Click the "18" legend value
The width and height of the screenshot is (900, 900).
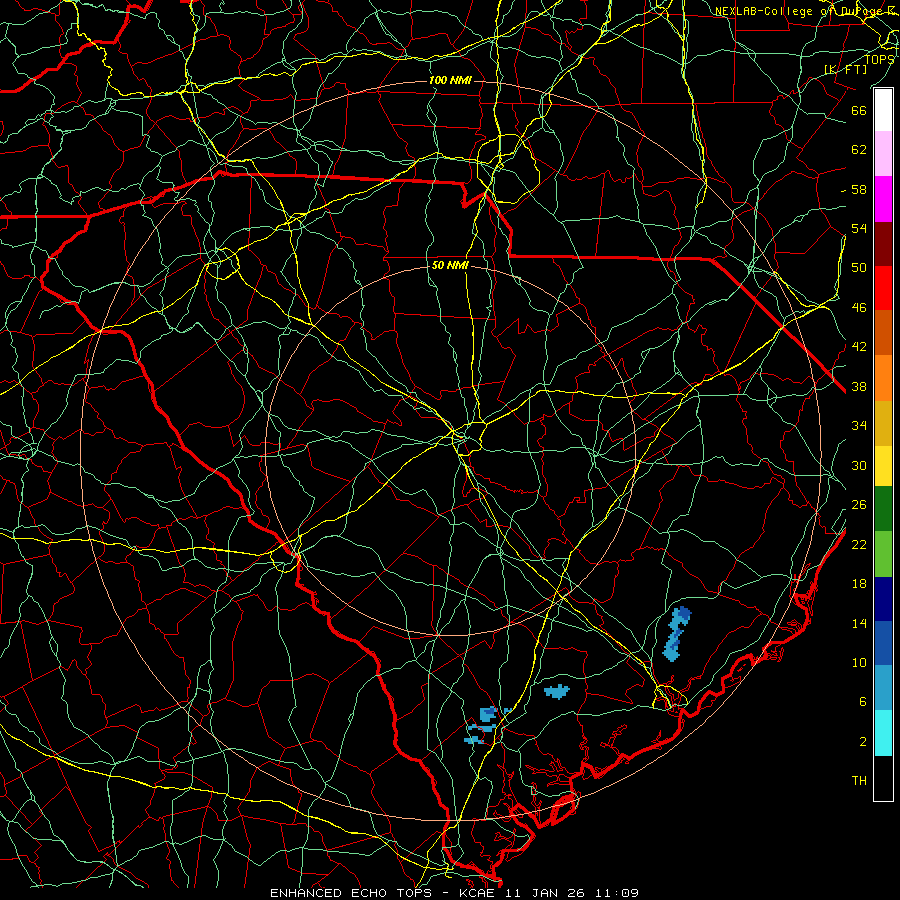(859, 584)
